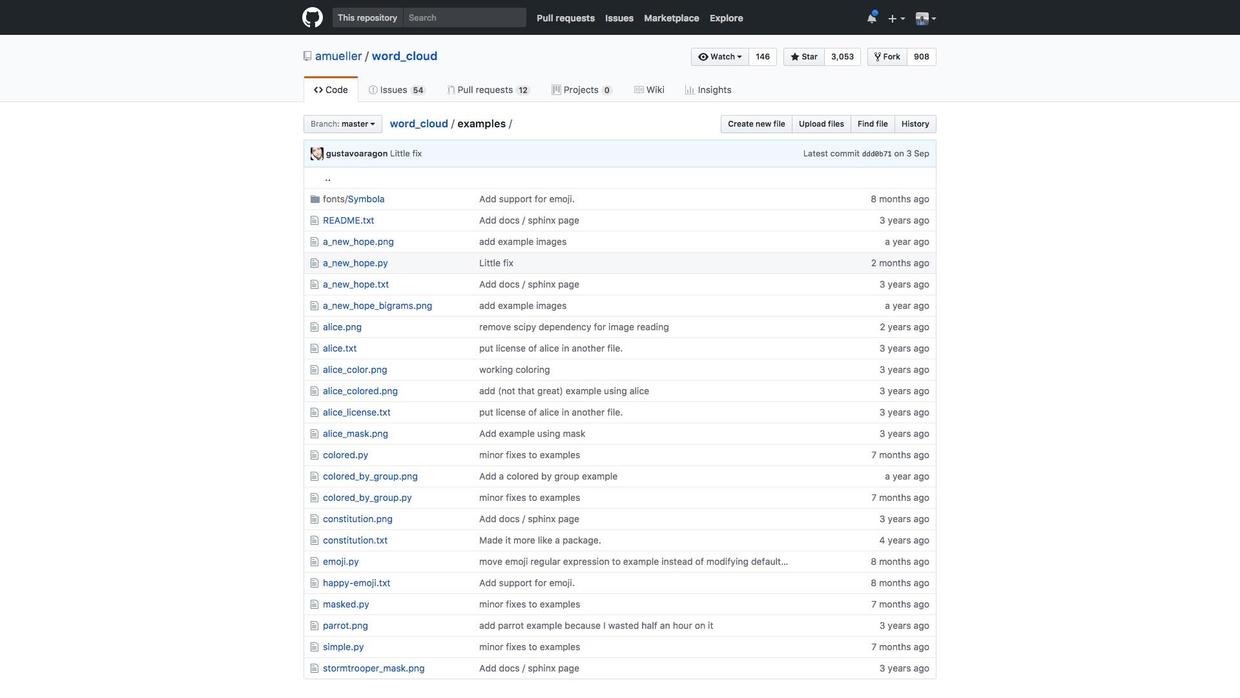1240x698 pixels.
Task: Focus the repository search field
Action: [x=465, y=17]
